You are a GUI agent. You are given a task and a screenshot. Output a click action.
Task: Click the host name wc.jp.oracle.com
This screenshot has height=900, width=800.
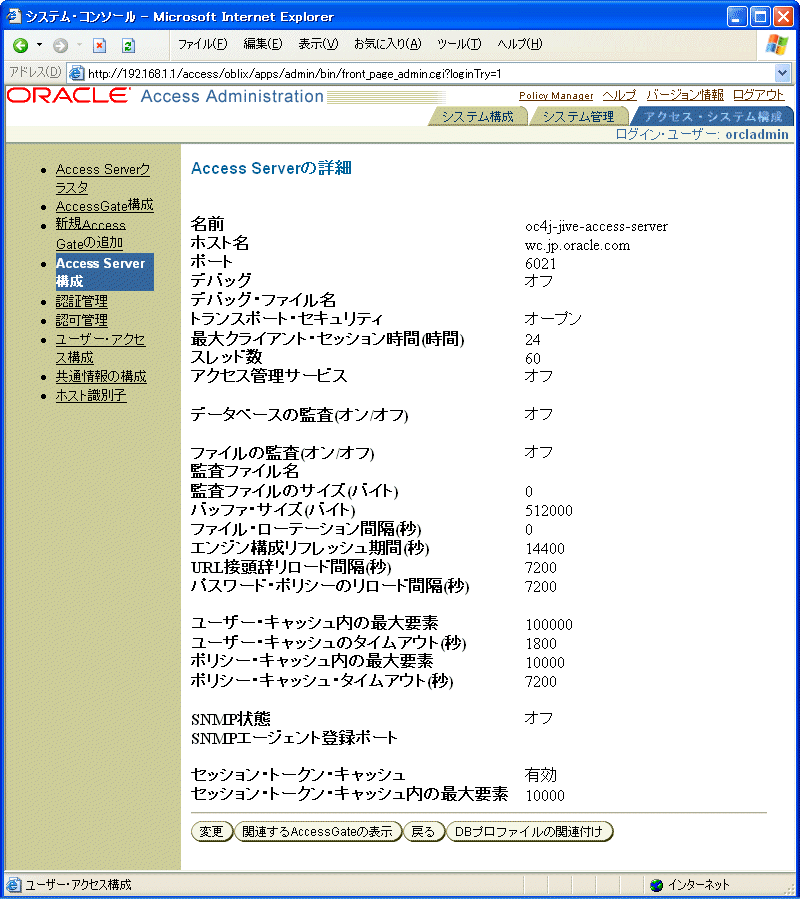pos(577,245)
